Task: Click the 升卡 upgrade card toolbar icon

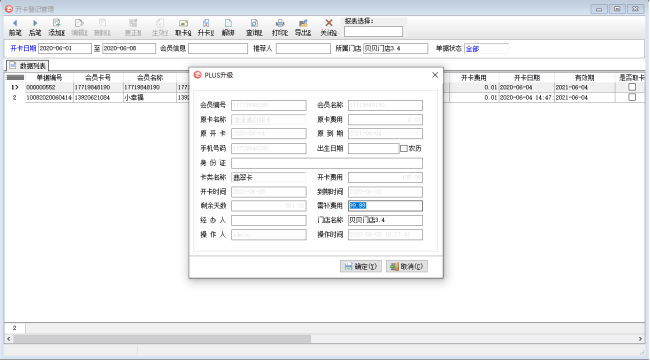Action: pos(206,27)
